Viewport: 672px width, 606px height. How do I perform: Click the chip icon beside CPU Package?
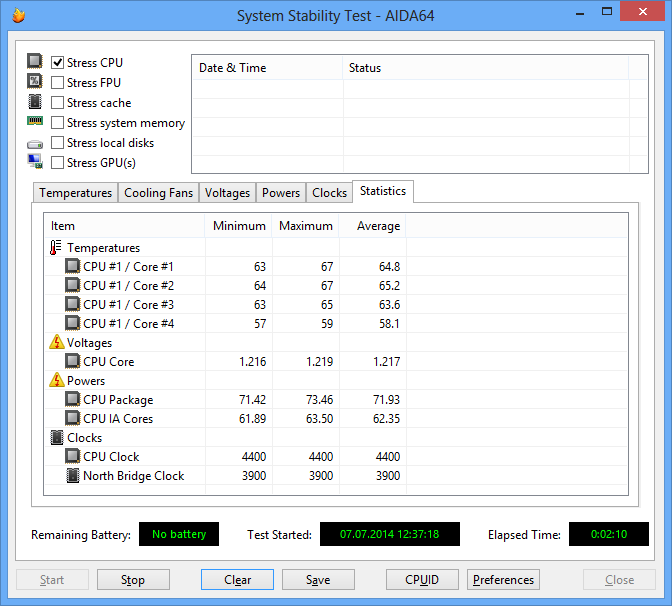(72, 399)
